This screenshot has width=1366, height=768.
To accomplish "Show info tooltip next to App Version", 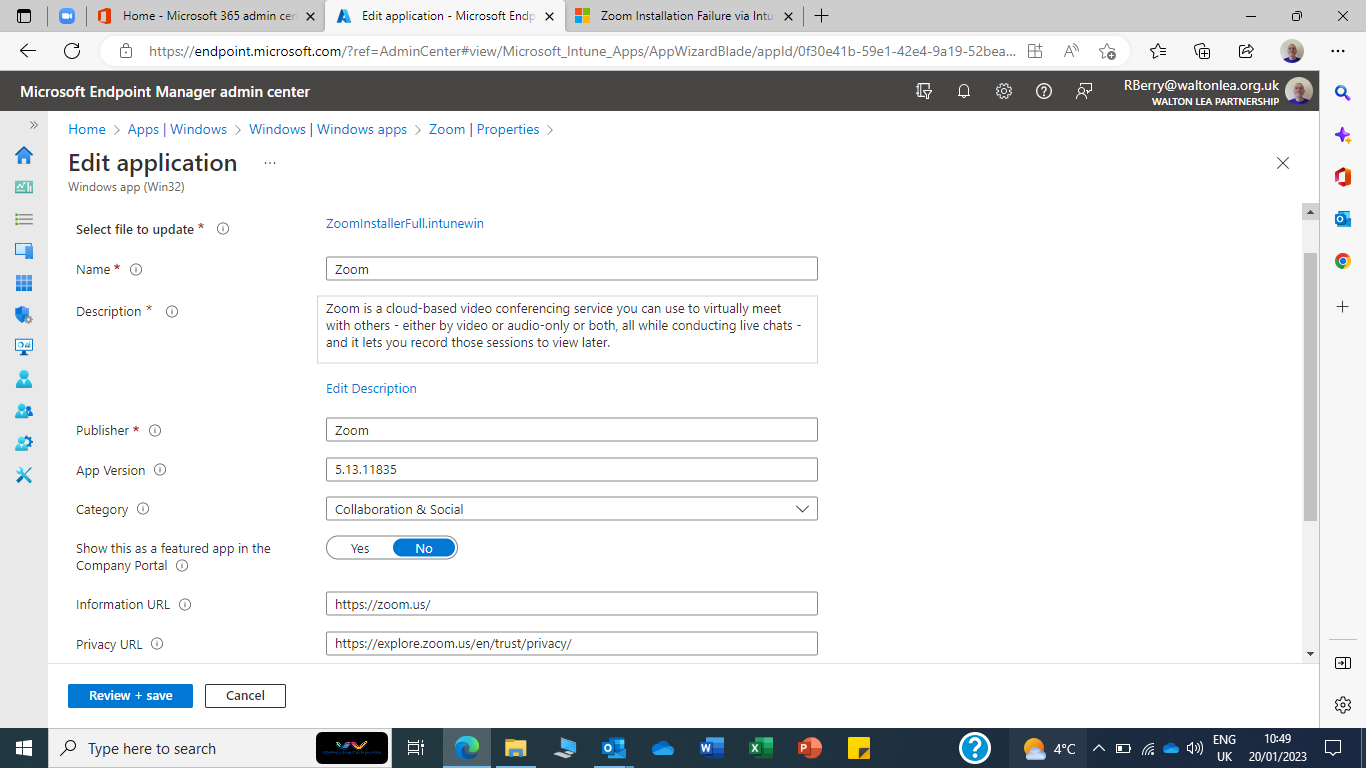I will point(160,470).
